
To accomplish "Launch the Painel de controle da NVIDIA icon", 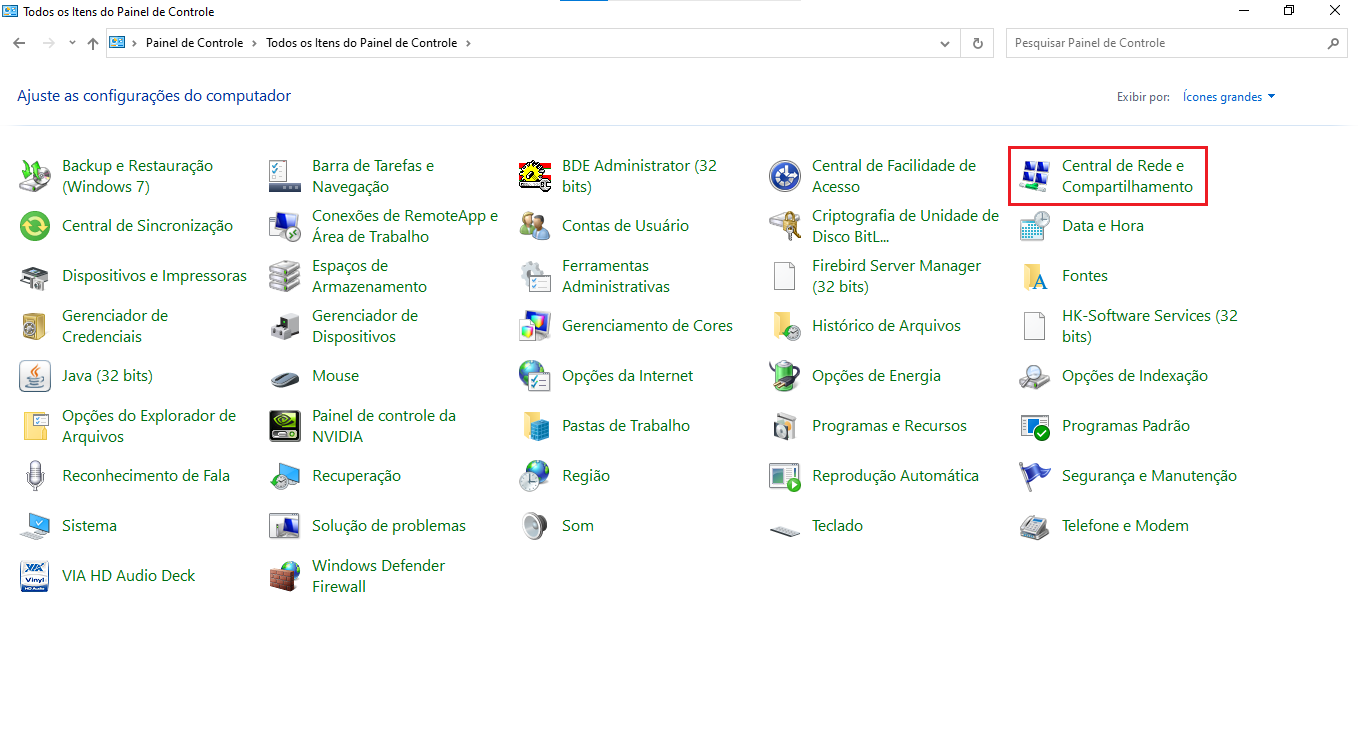I will 285,426.
